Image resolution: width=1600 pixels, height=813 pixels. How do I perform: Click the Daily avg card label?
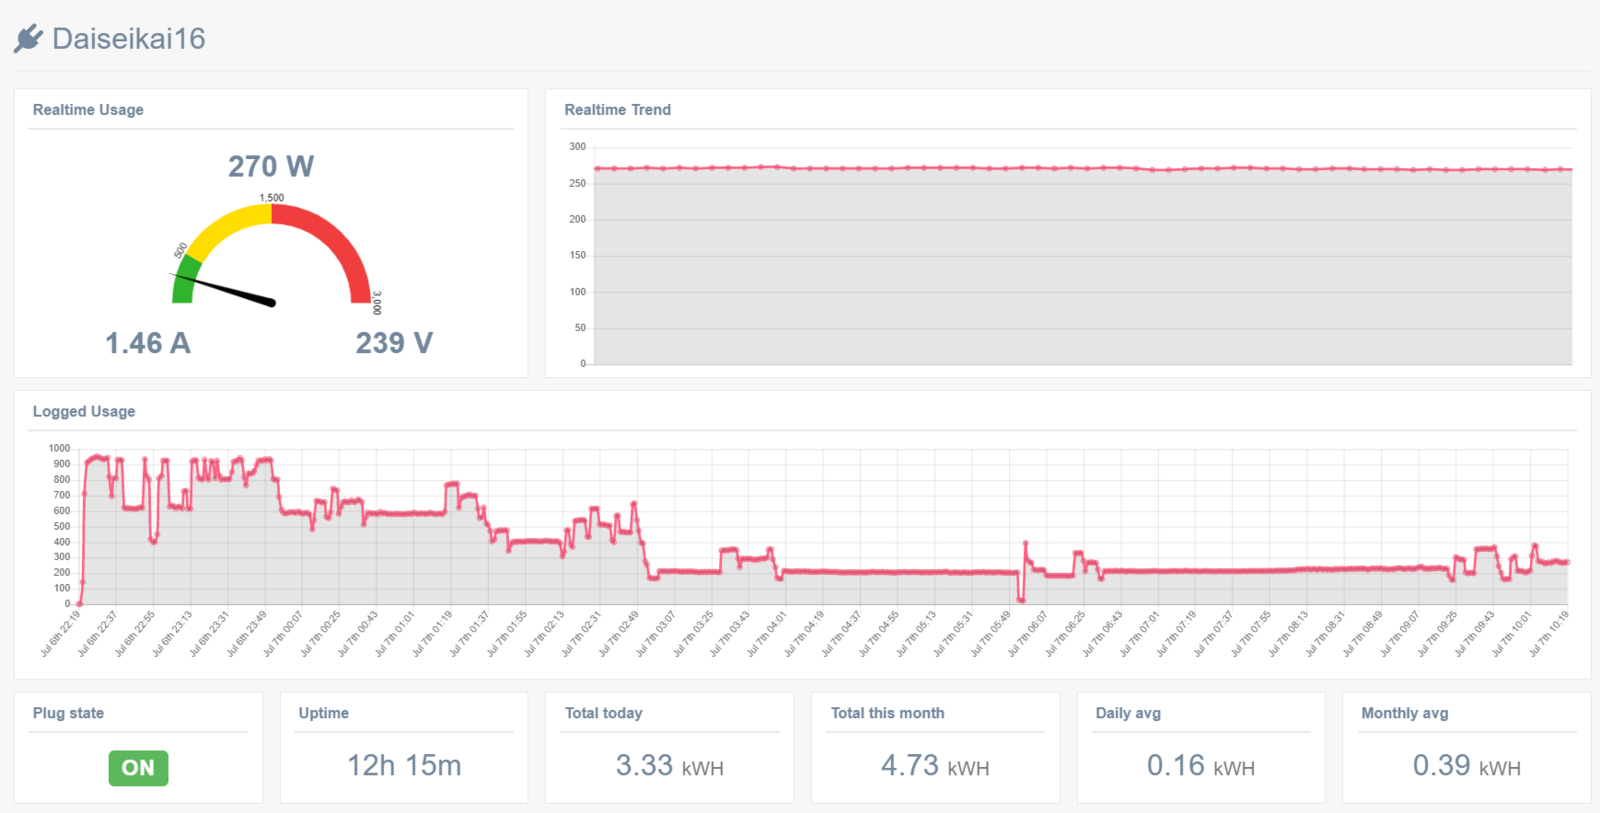point(1128,713)
